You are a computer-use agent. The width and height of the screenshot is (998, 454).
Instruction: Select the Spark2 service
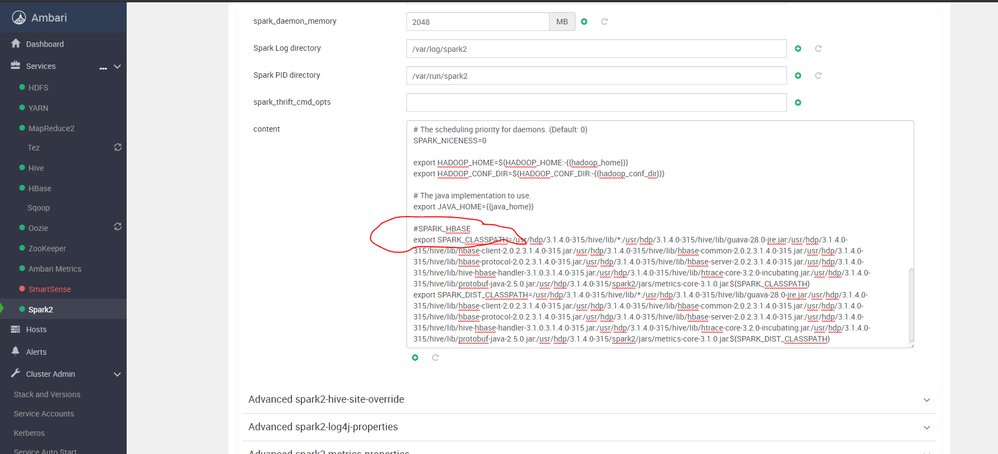pyautogui.click(x=41, y=309)
